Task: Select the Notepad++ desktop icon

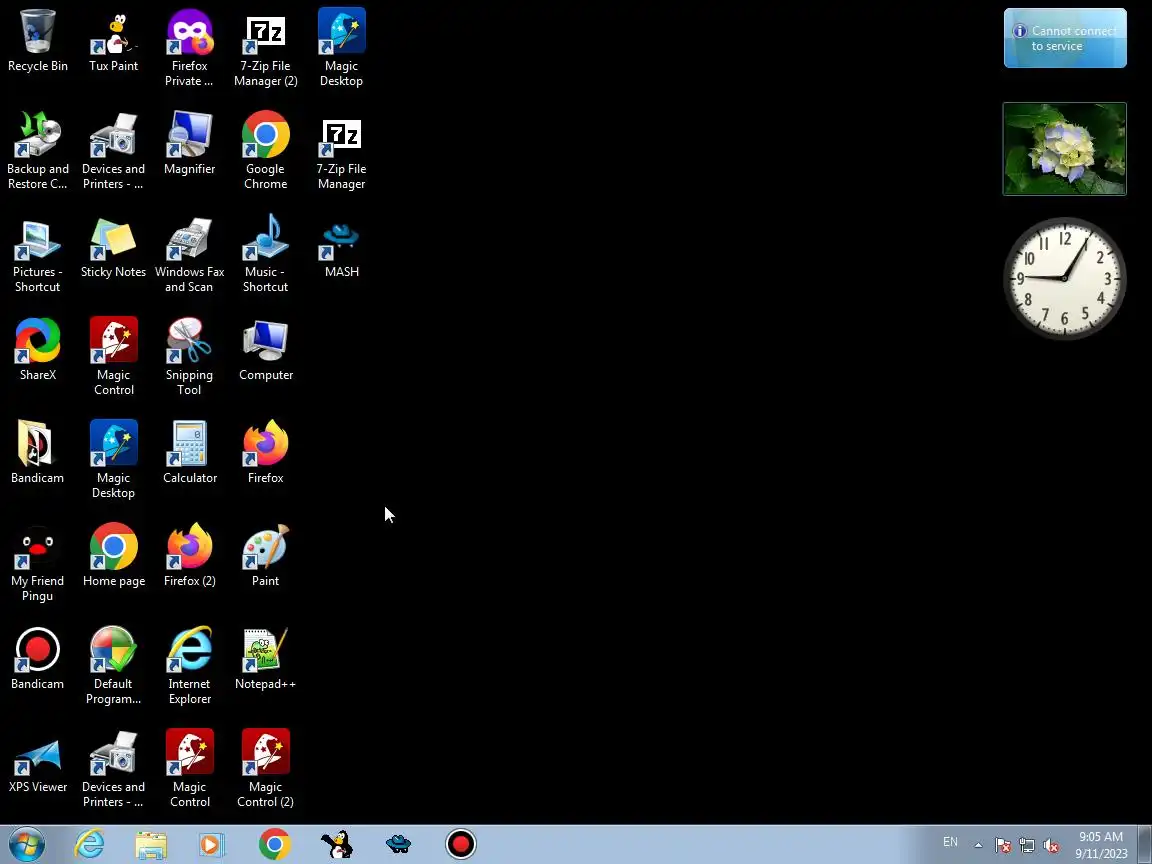Action: [x=265, y=658]
